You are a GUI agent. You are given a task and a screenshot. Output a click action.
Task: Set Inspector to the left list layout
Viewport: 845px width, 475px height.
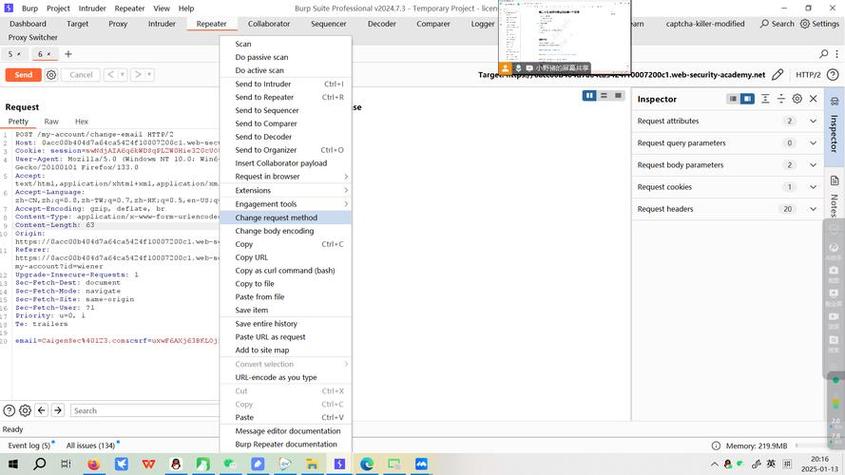click(732, 99)
